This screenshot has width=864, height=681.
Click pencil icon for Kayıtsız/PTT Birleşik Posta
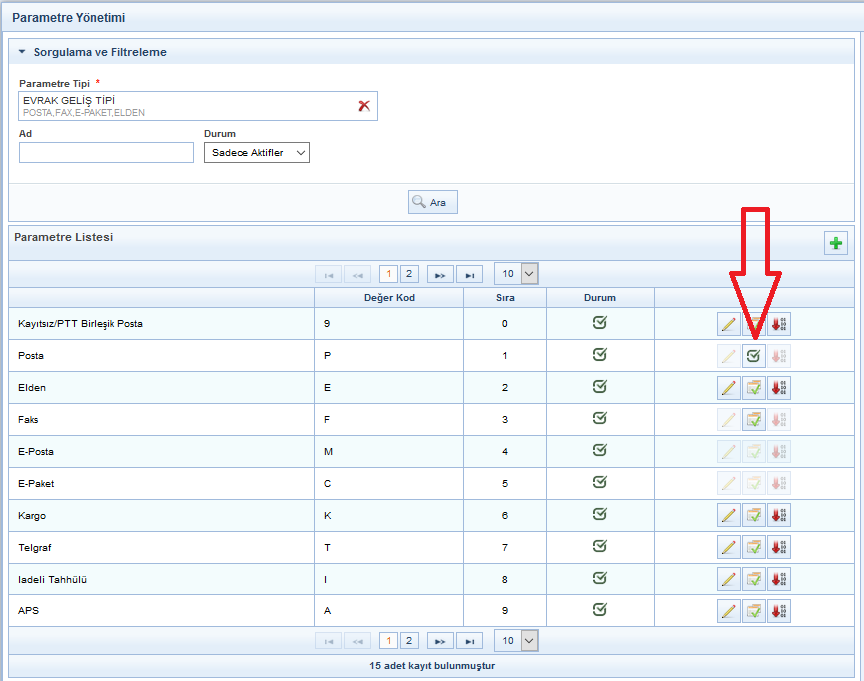pyautogui.click(x=729, y=324)
